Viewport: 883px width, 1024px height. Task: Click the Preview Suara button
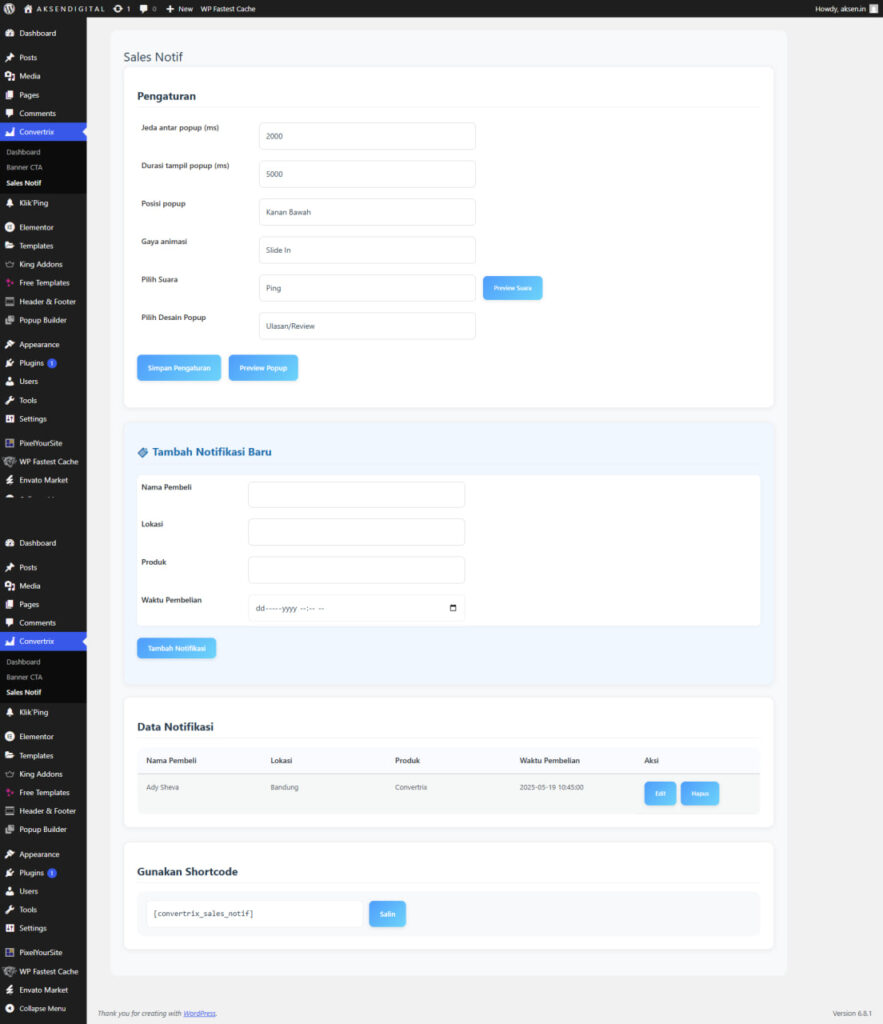pyautogui.click(x=512, y=288)
